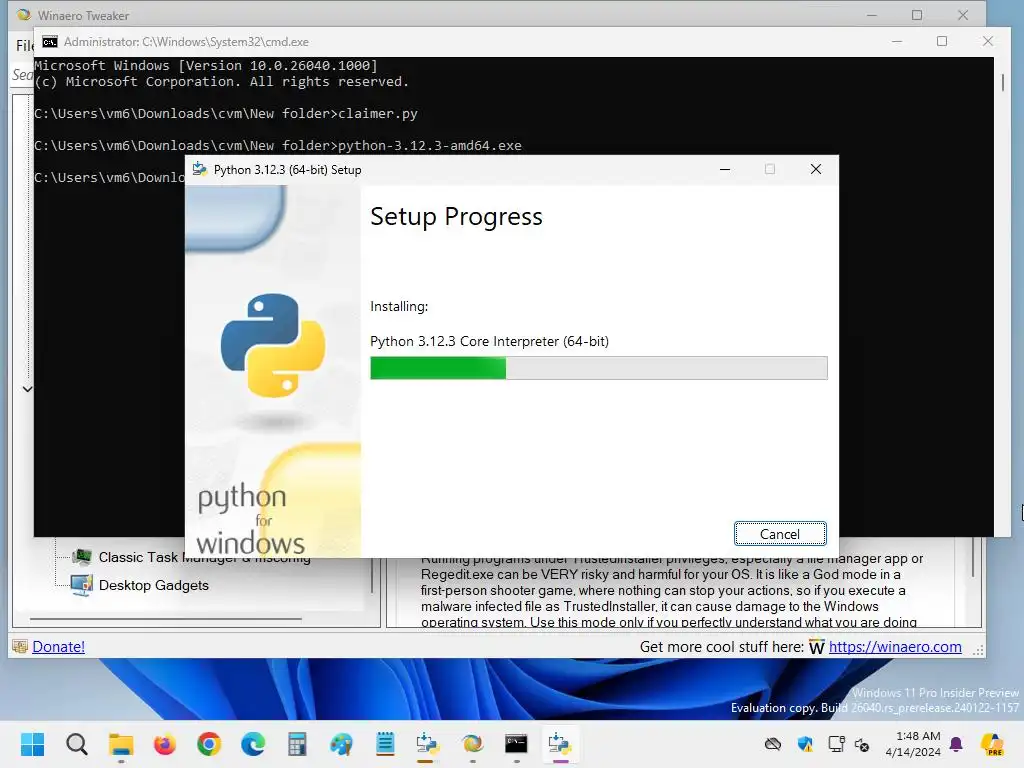The image size is (1024, 768).
Task: Close the Winaero Tweaker window
Action: pyautogui.click(x=963, y=15)
